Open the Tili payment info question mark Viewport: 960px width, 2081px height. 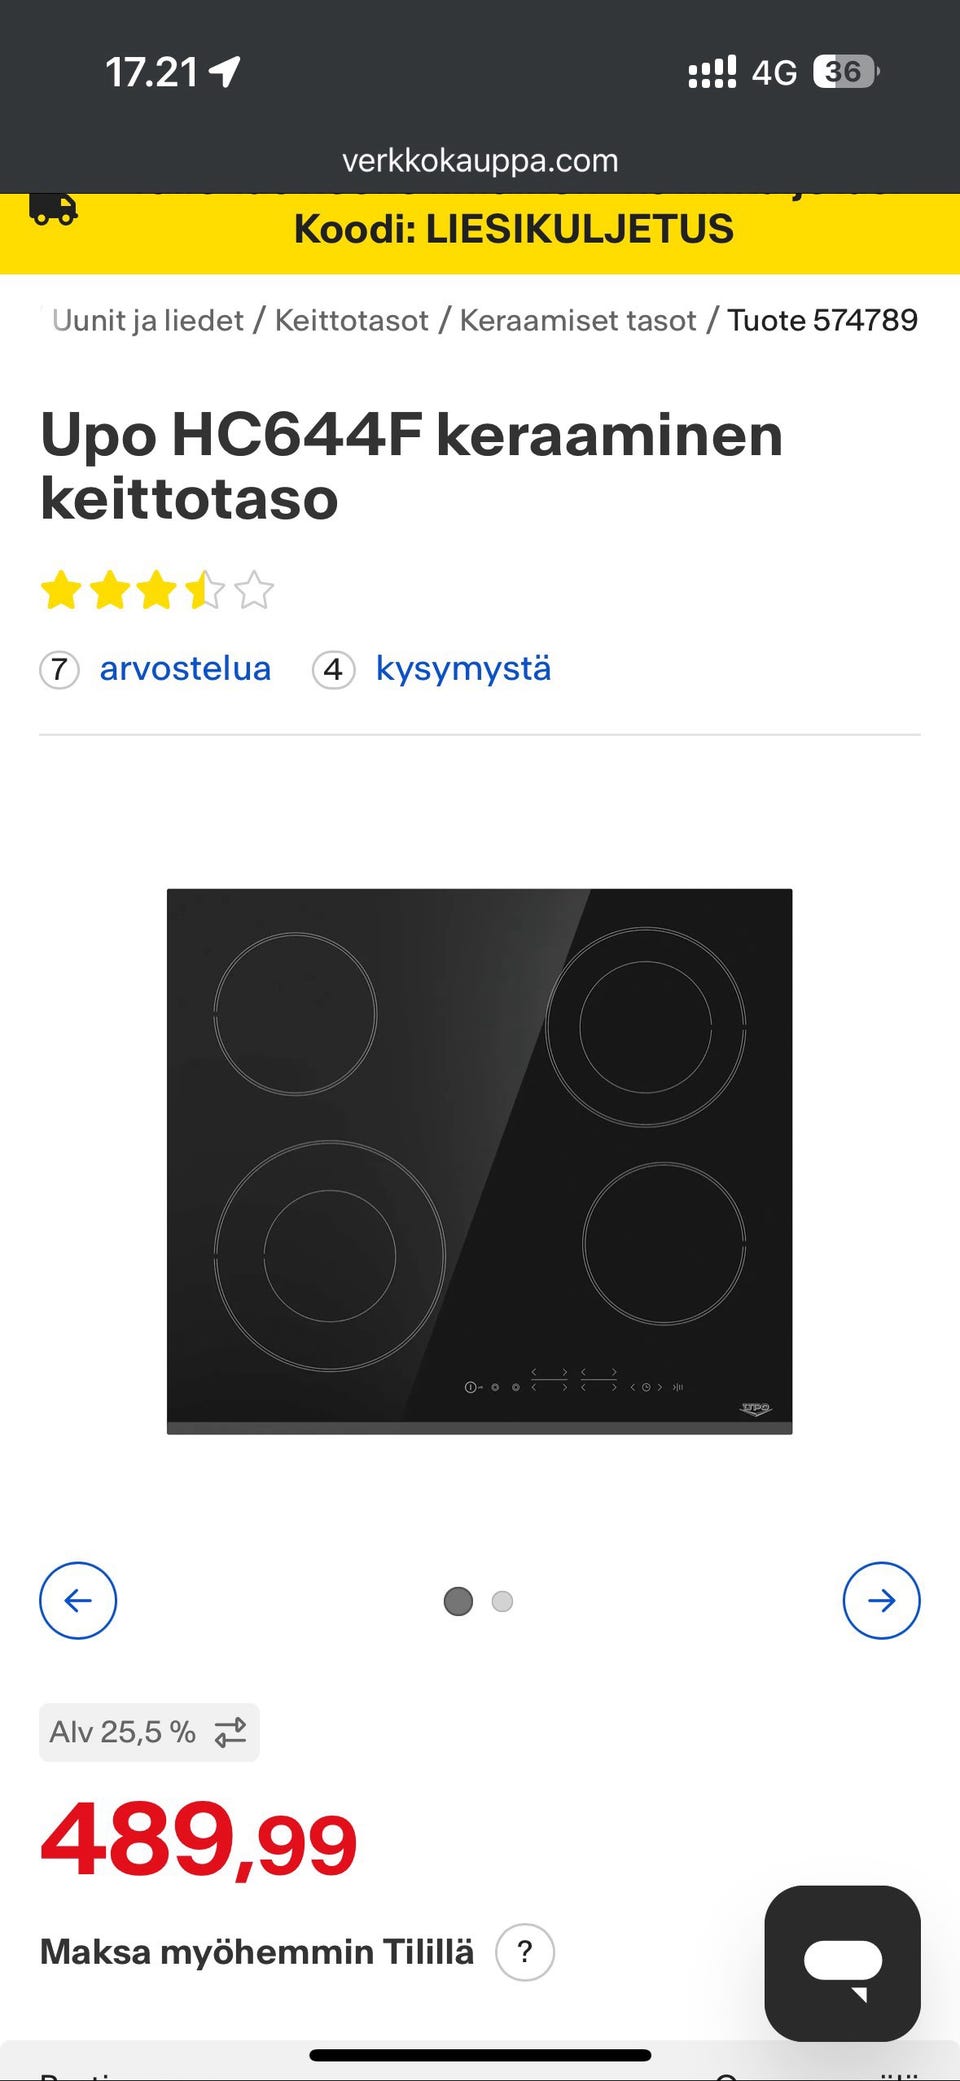pyautogui.click(x=525, y=1951)
